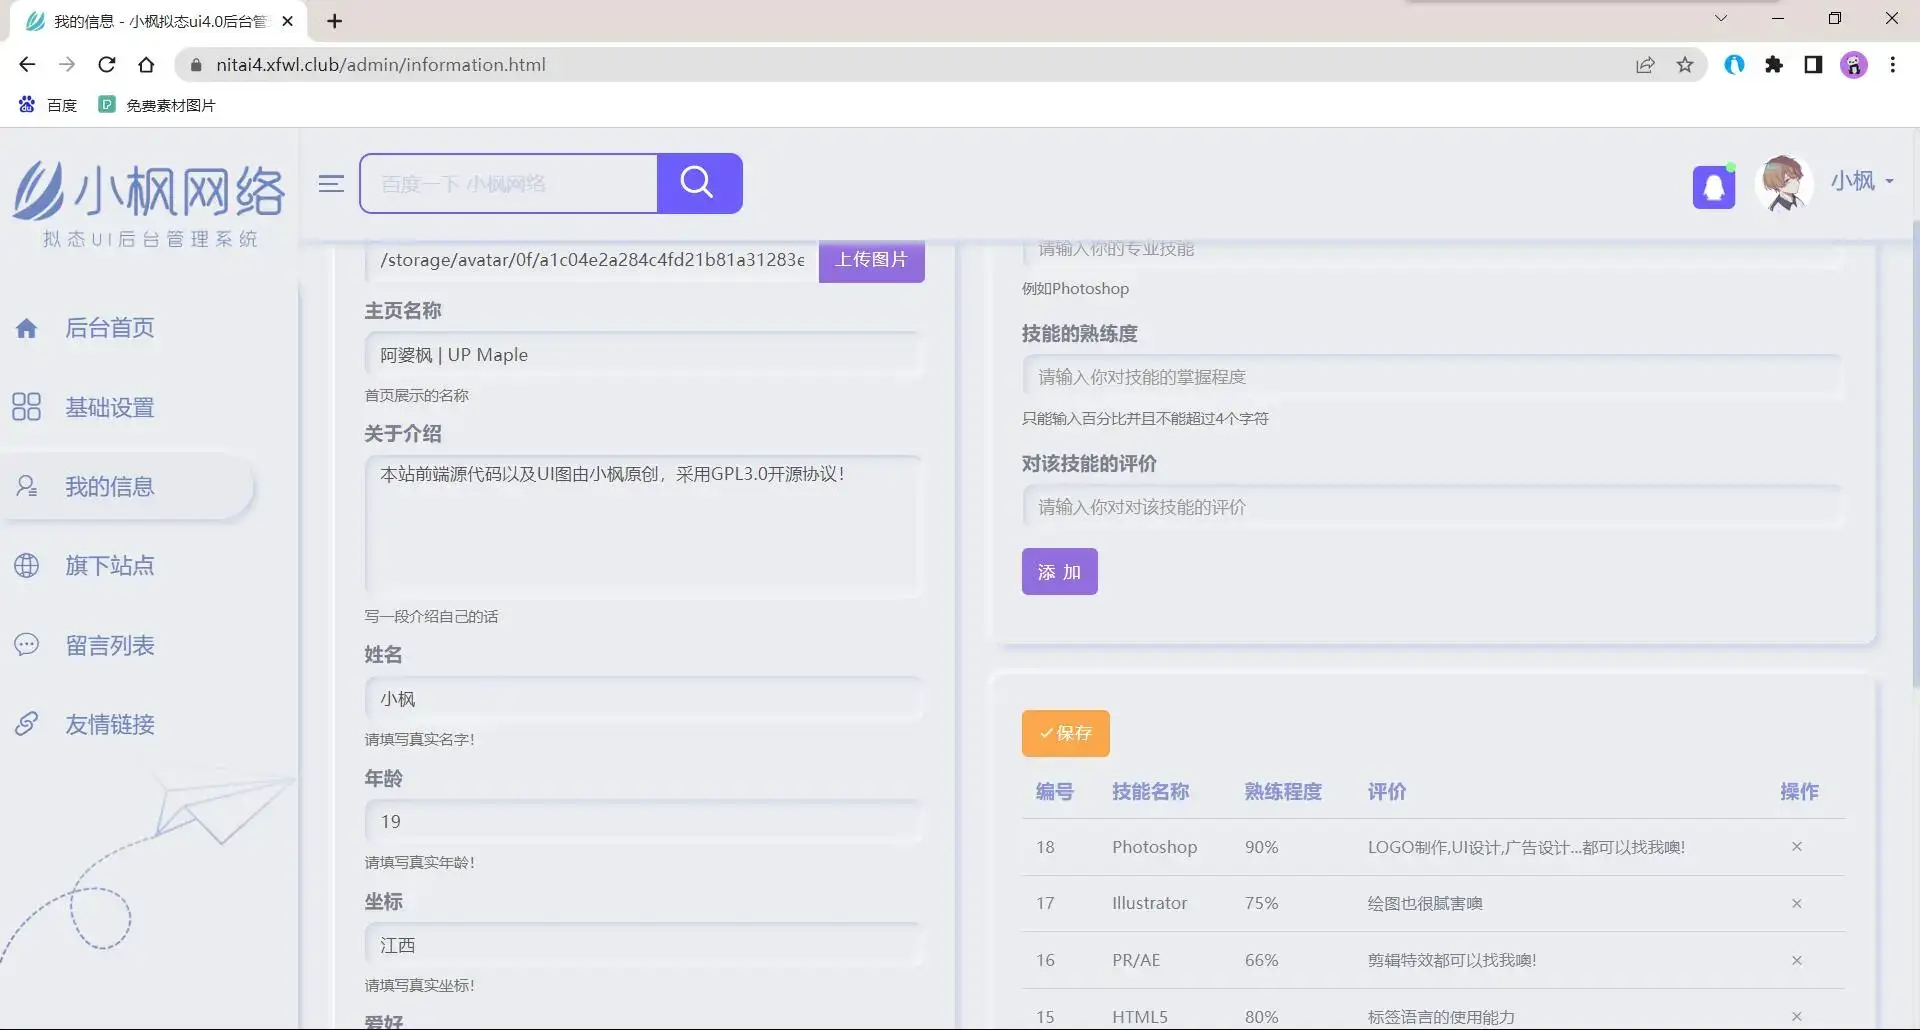Viewport: 1920px width, 1030px height.
Task: Click the 留言列表 speech bubble icon
Action: [x=27, y=644]
